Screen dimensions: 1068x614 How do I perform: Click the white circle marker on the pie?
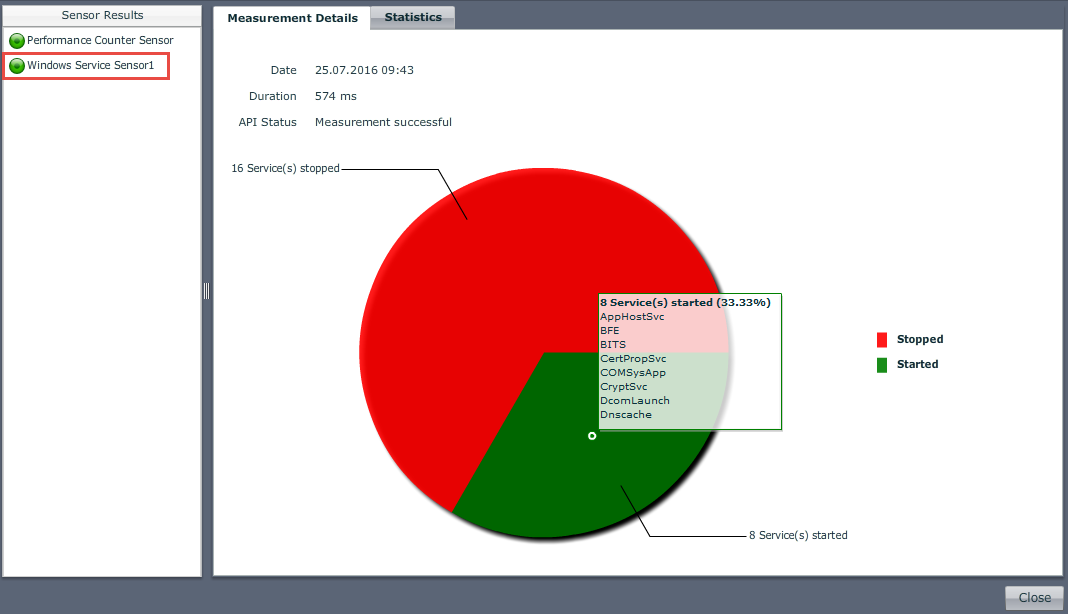pyautogui.click(x=592, y=436)
